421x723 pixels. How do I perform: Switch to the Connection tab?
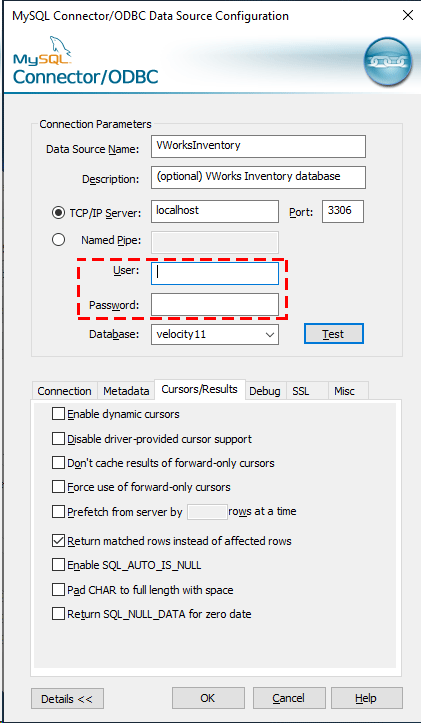[x=65, y=391]
